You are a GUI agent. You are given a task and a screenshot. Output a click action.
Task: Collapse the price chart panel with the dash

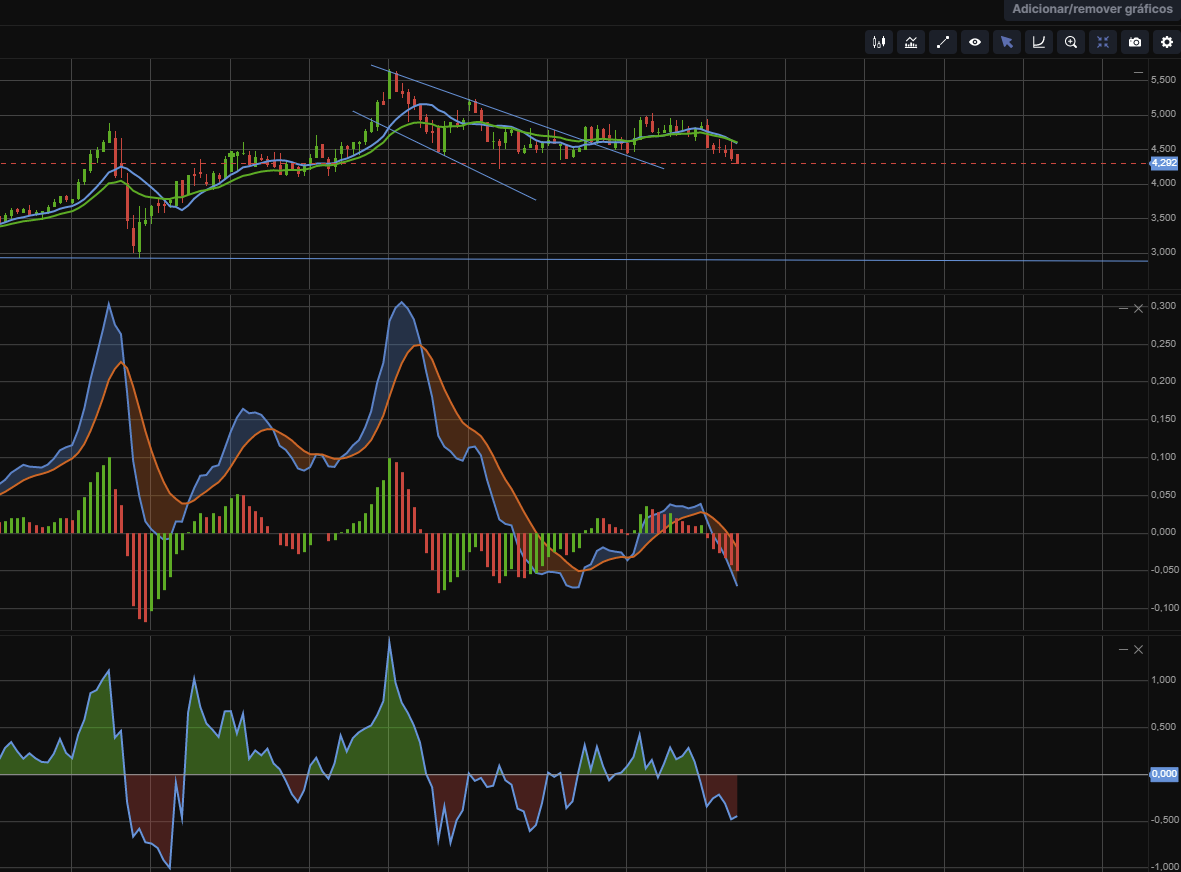click(1138, 73)
